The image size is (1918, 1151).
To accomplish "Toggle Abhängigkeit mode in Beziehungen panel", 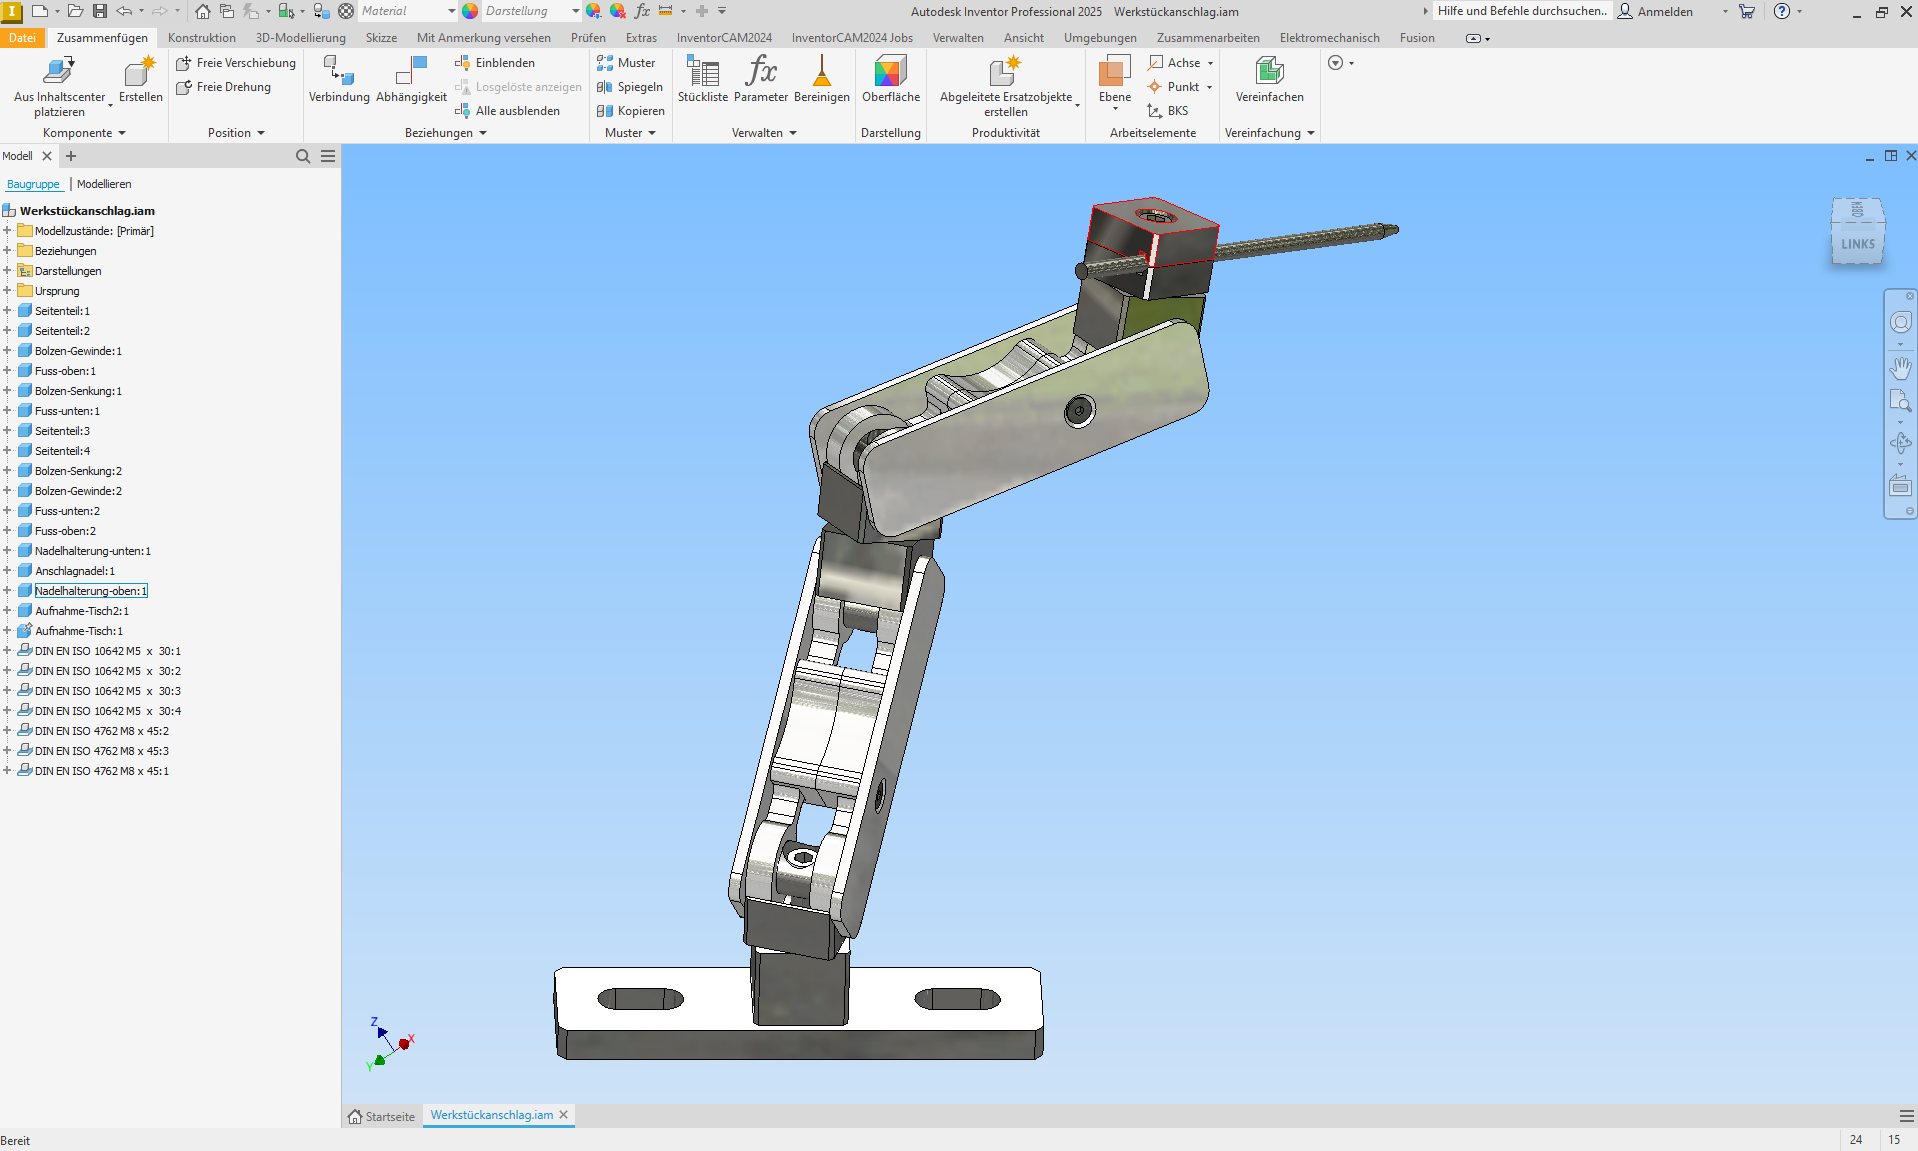I will [411, 80].
